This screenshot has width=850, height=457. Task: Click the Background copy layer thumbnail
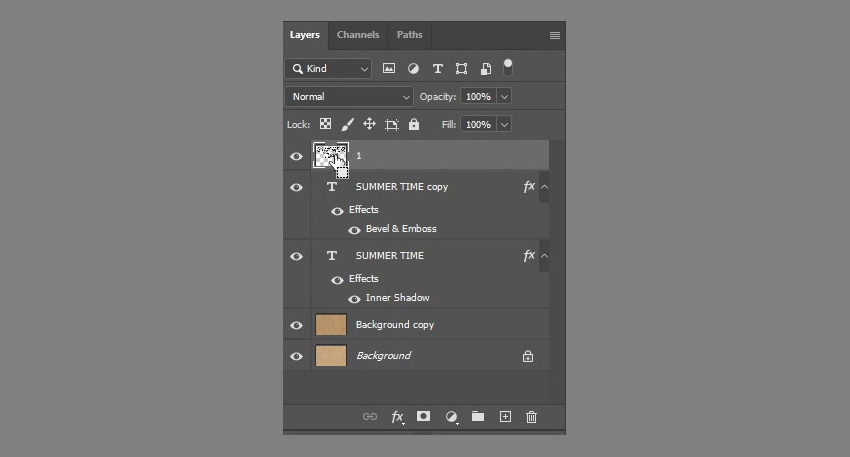(331, 325)
